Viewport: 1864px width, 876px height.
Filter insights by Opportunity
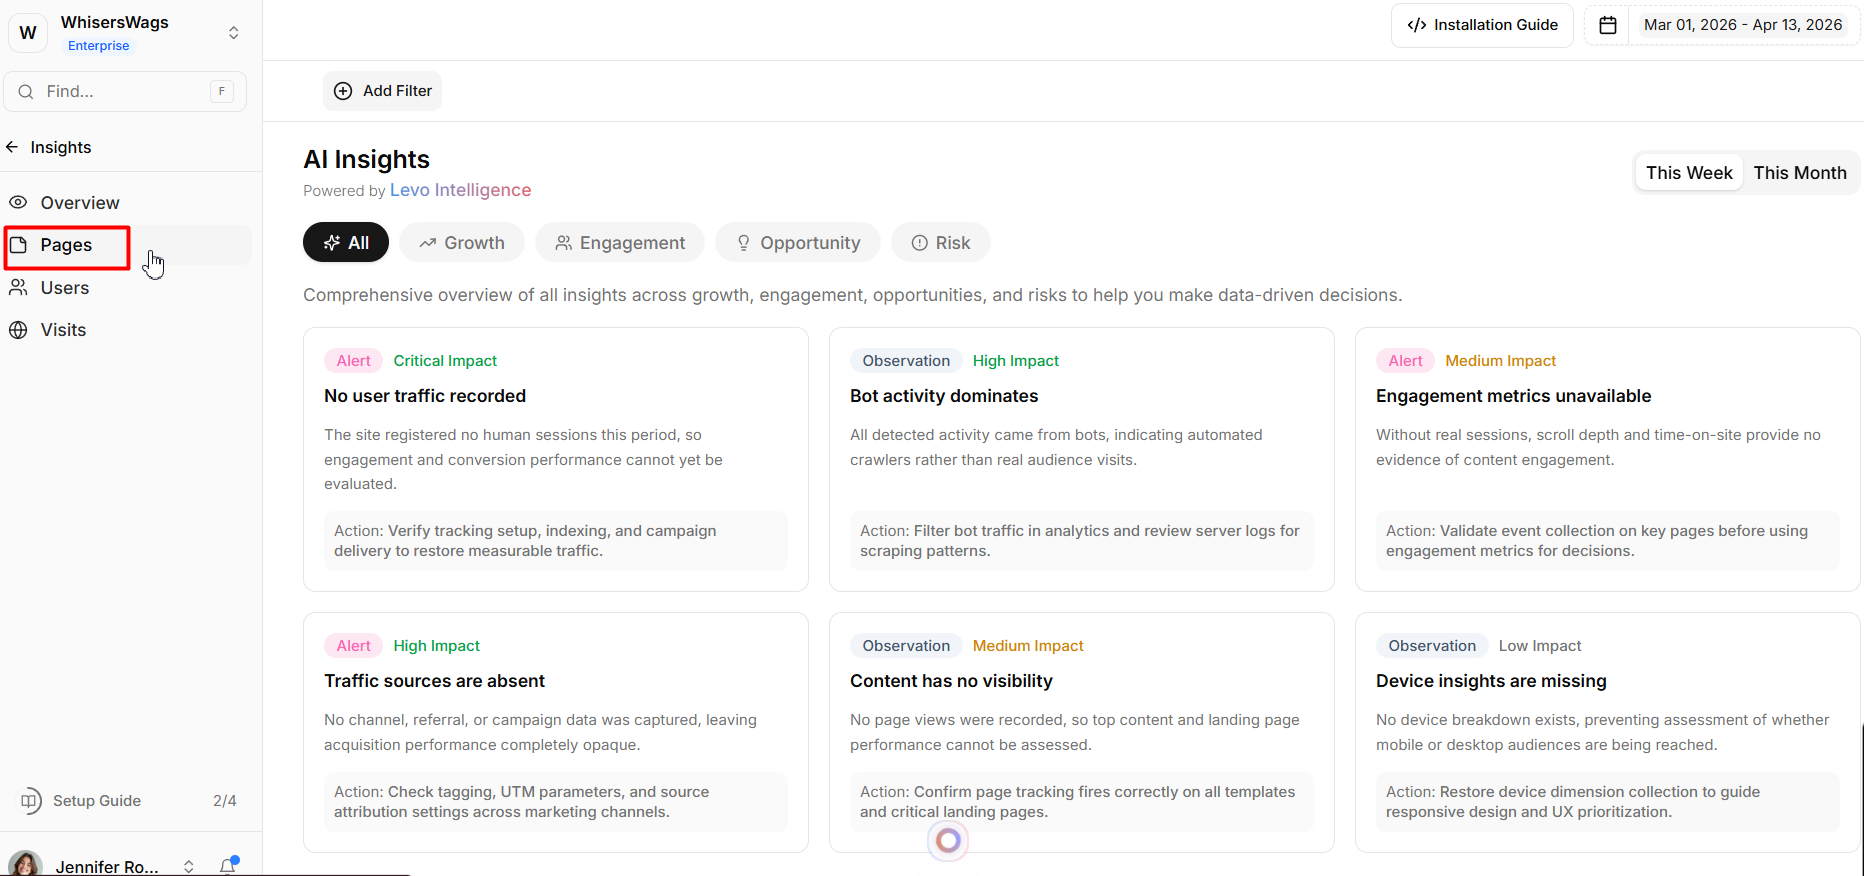coord(797,243)
